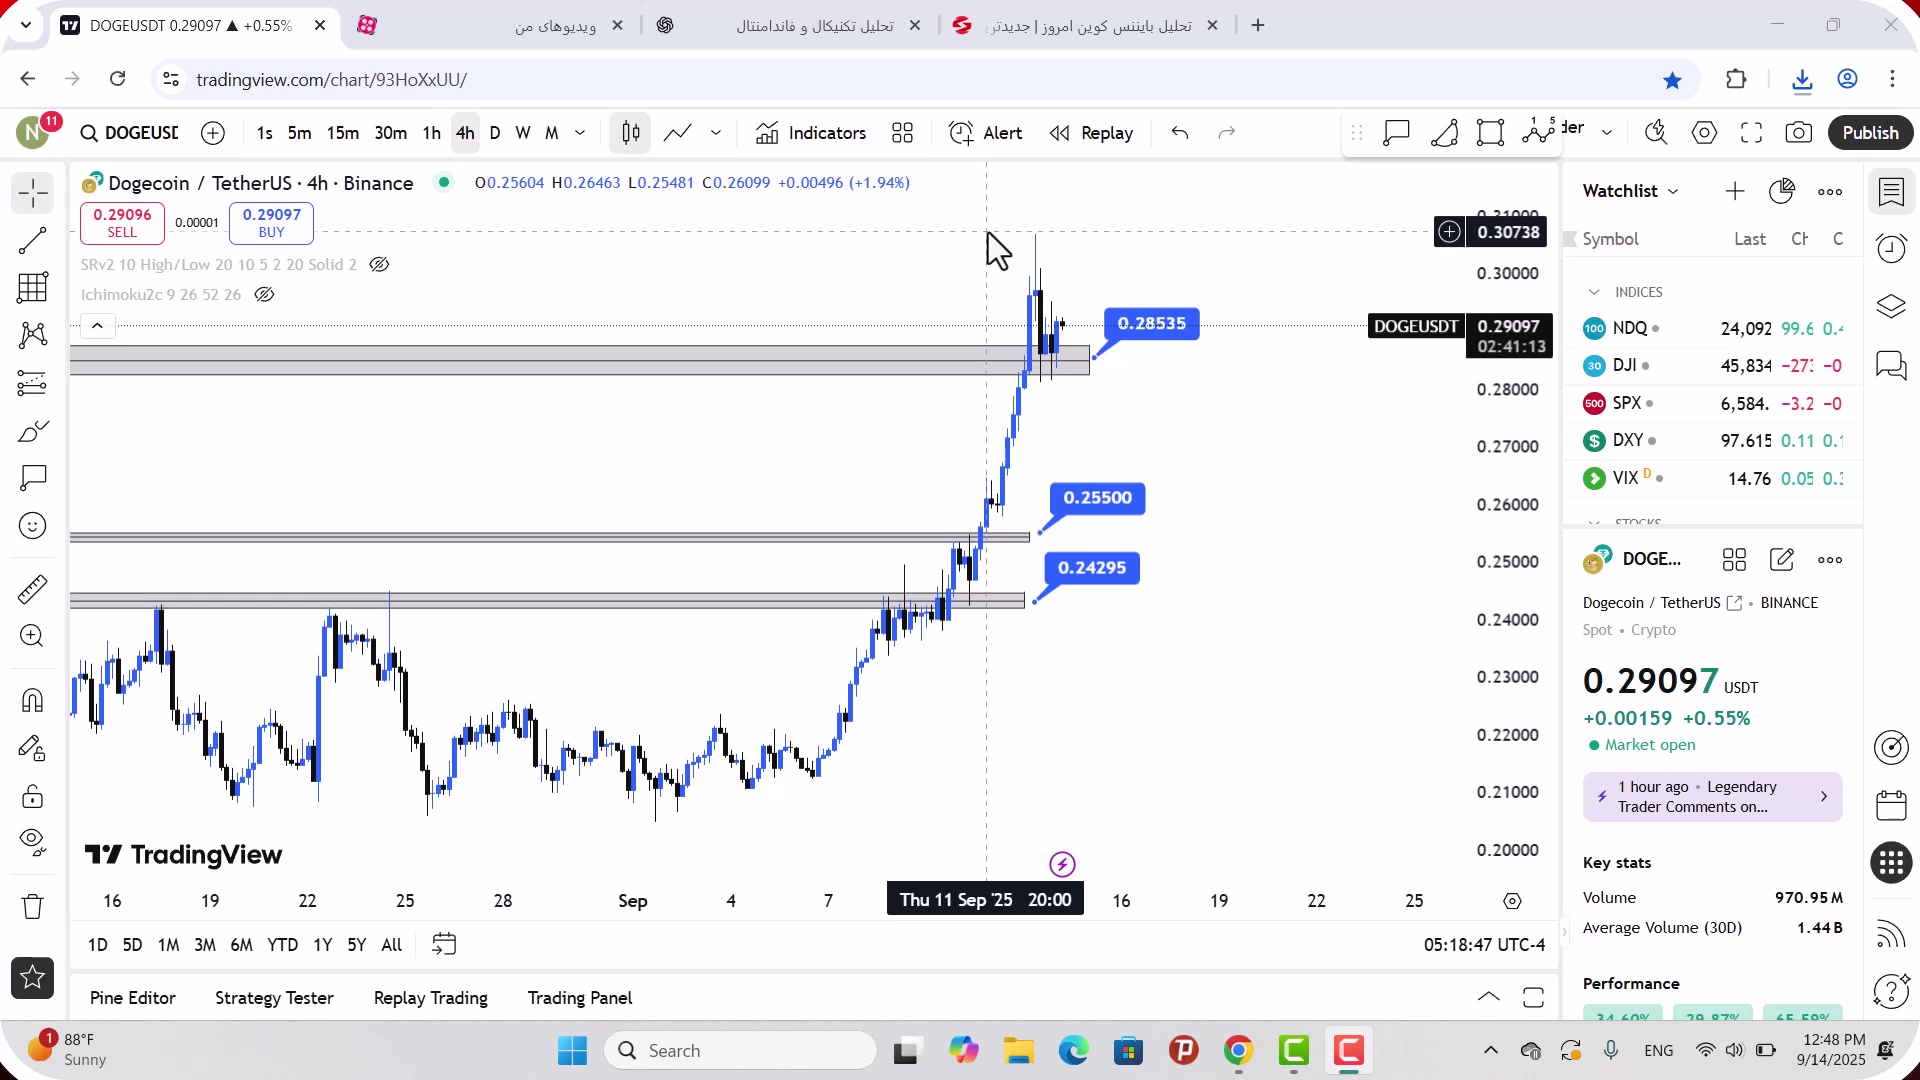Open the candlestick chart style selector
Screen dimensions: 1920x1080
(x=630, y=133)
